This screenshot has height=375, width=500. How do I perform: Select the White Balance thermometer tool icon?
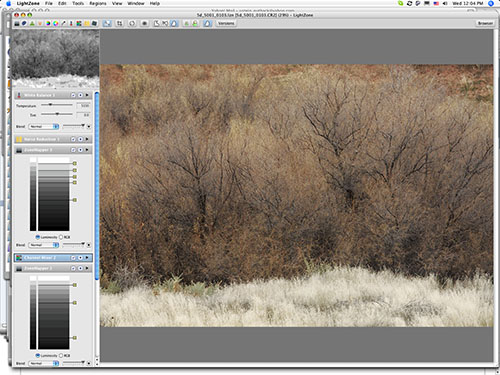[71, 23]
